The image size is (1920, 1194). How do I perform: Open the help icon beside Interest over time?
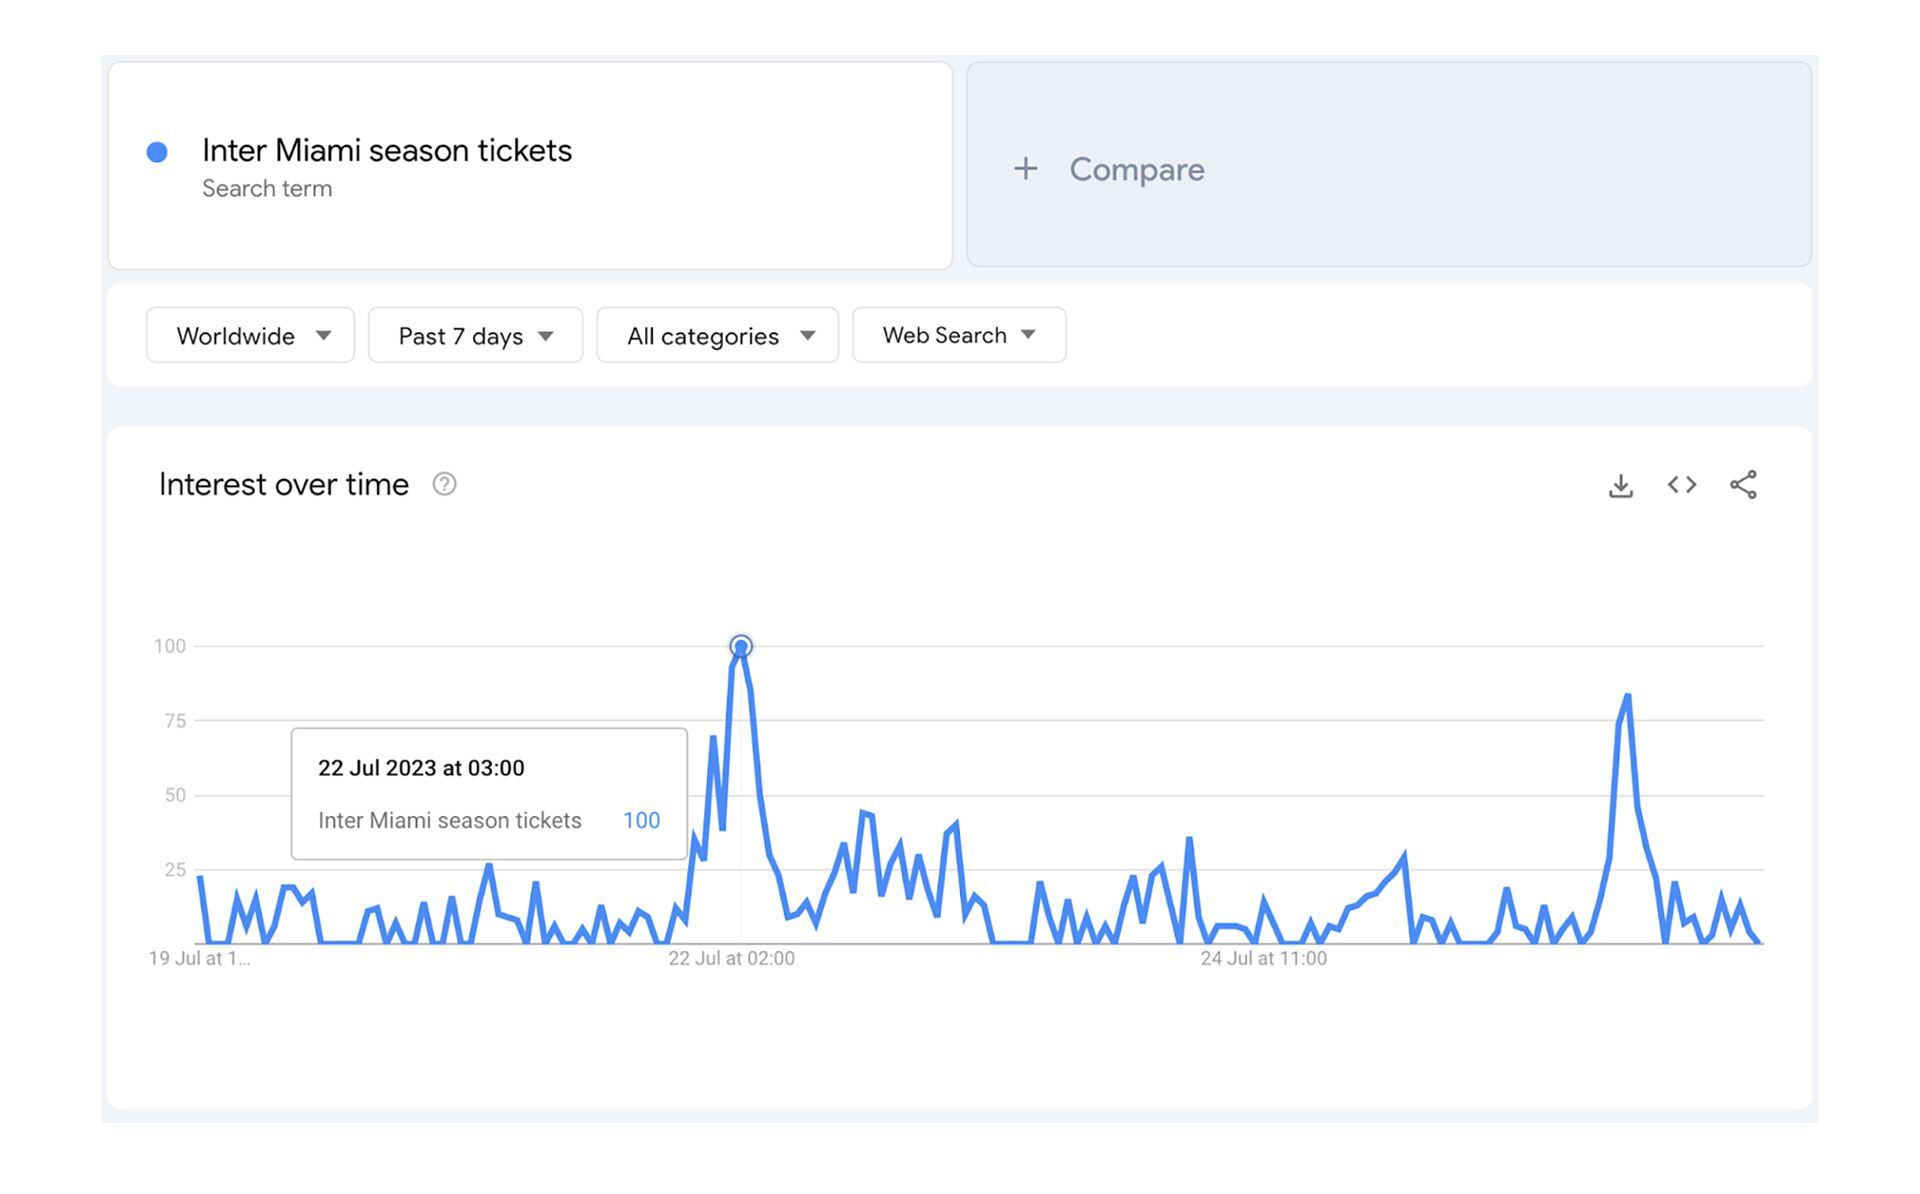(x=444, y=485)
